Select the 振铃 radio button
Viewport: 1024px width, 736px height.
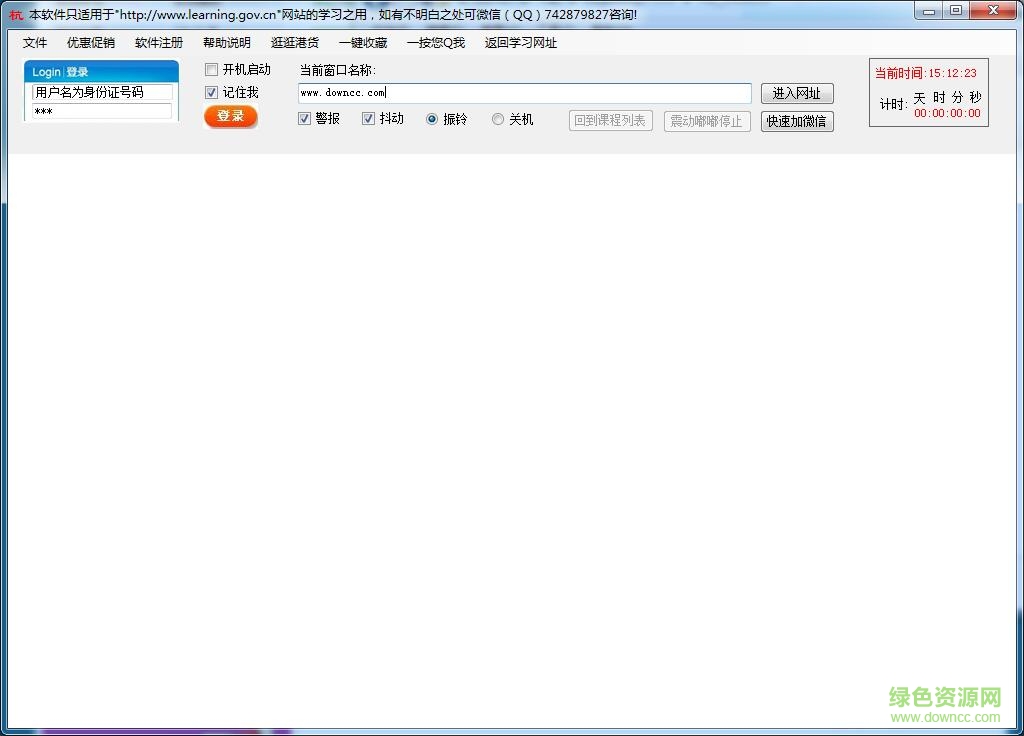click(x=432, y=118)
